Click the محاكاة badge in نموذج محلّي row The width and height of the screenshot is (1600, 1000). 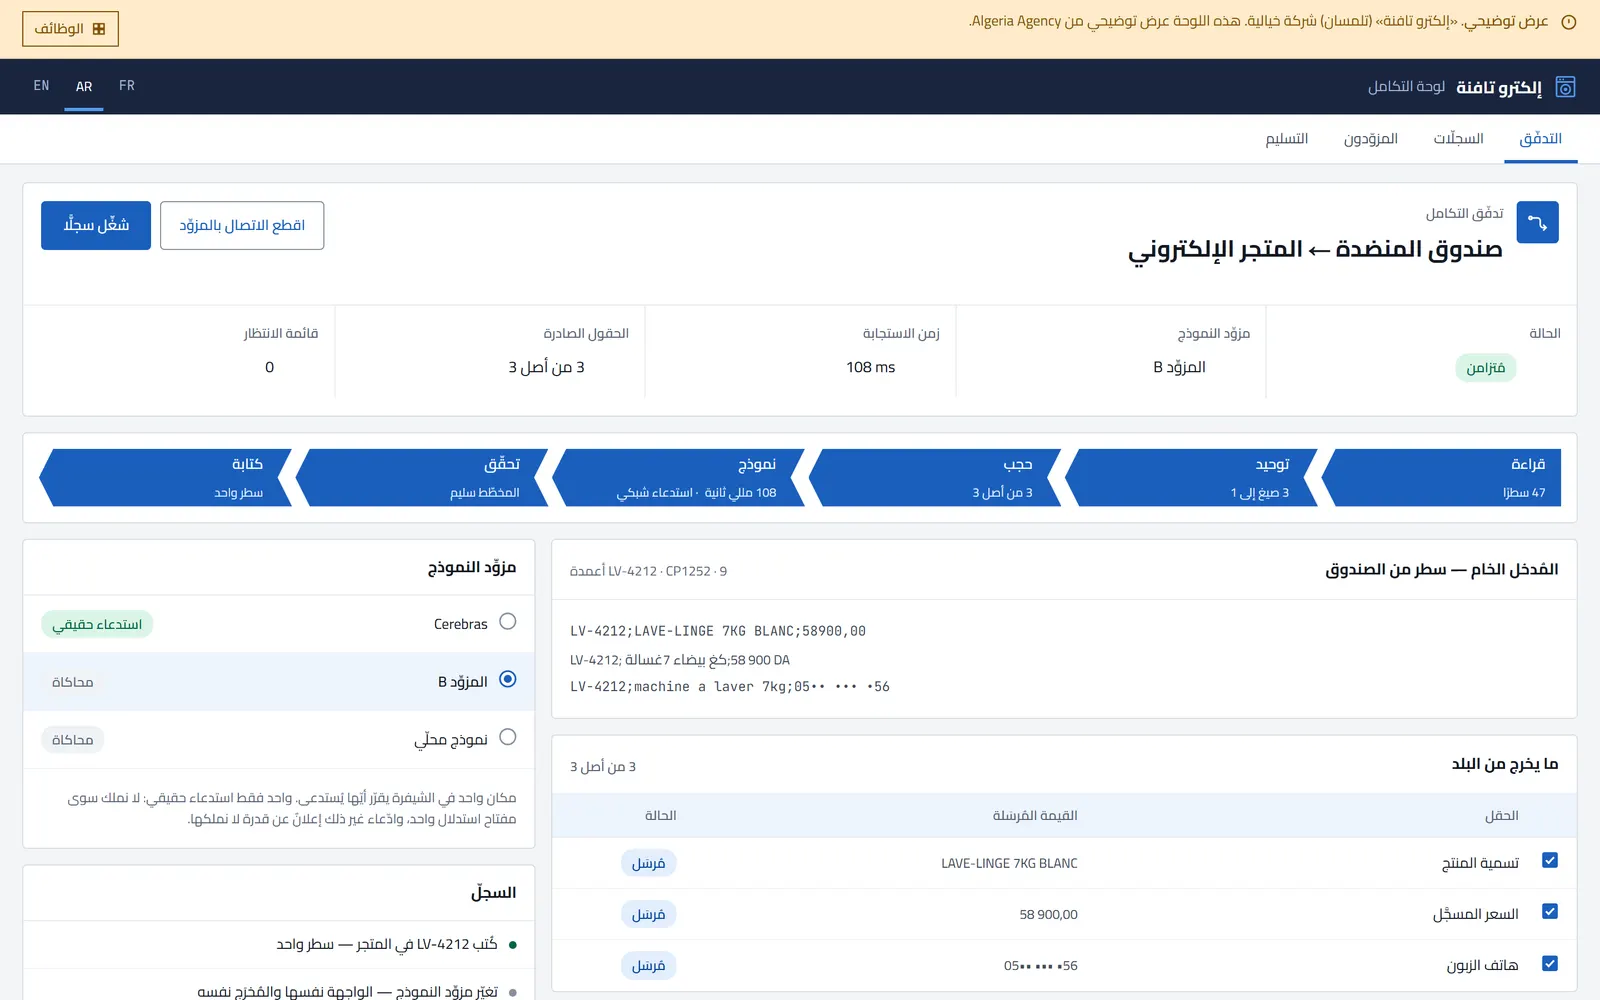click(x=73, y=740)
